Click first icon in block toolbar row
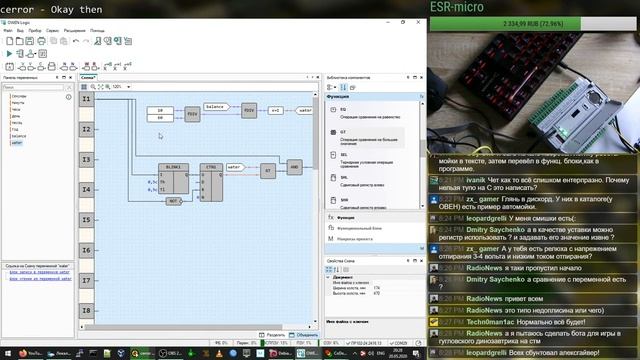 tap(9, 67)
